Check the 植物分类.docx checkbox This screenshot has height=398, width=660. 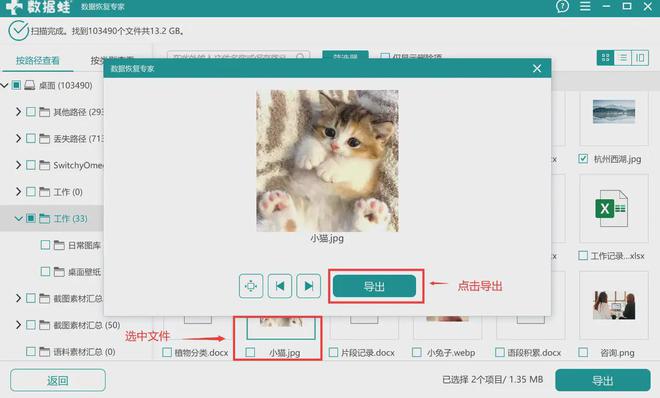(167, 352)
